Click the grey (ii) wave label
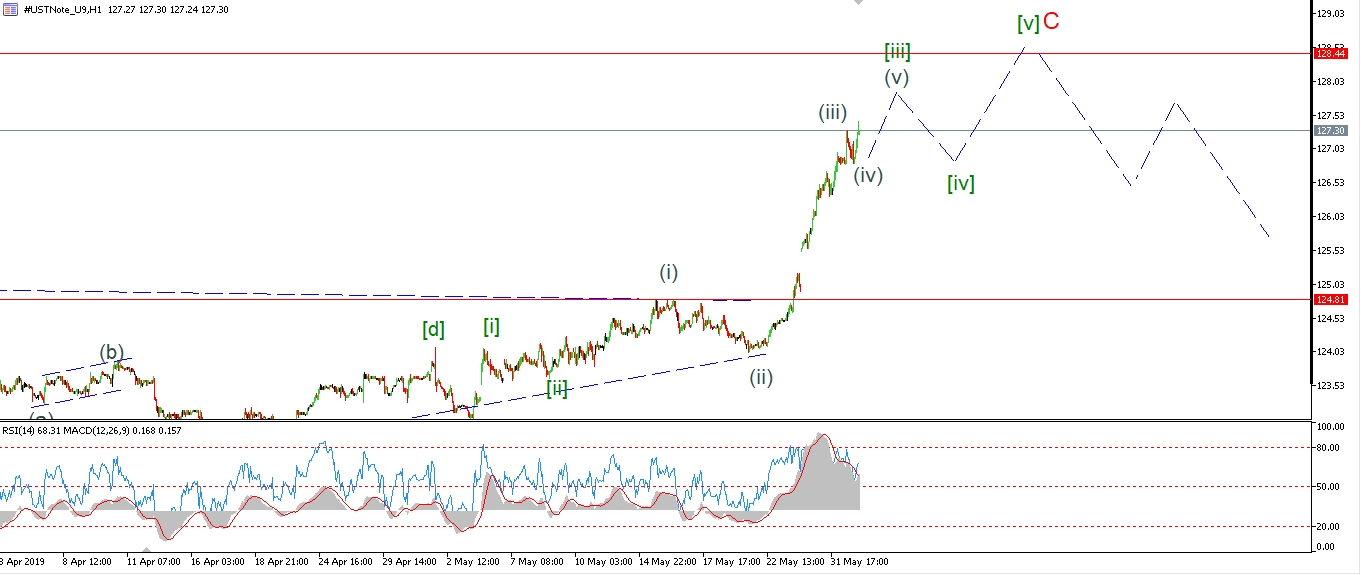This screenshot has width=1361, height=575. pos(762,377)
